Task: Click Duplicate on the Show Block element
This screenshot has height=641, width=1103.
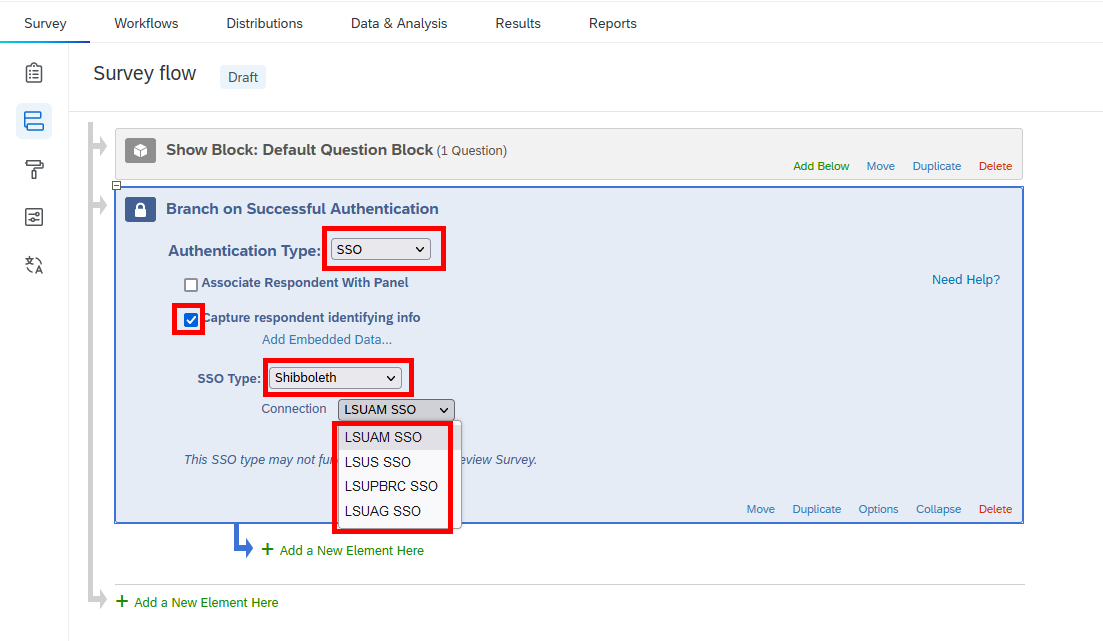Action: (936, 166)
